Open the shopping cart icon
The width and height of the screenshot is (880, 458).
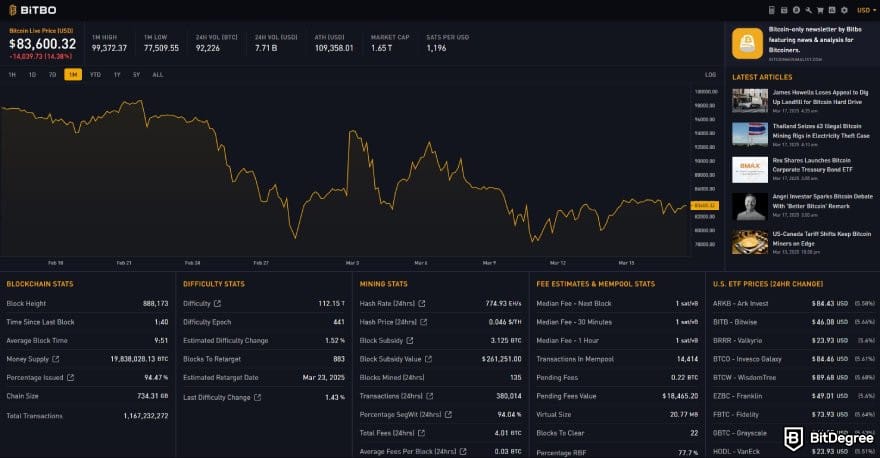point(820,10)
